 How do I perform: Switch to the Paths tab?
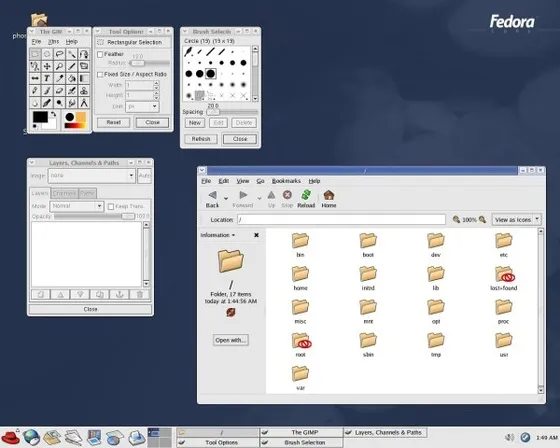click(x=87, y=193)
